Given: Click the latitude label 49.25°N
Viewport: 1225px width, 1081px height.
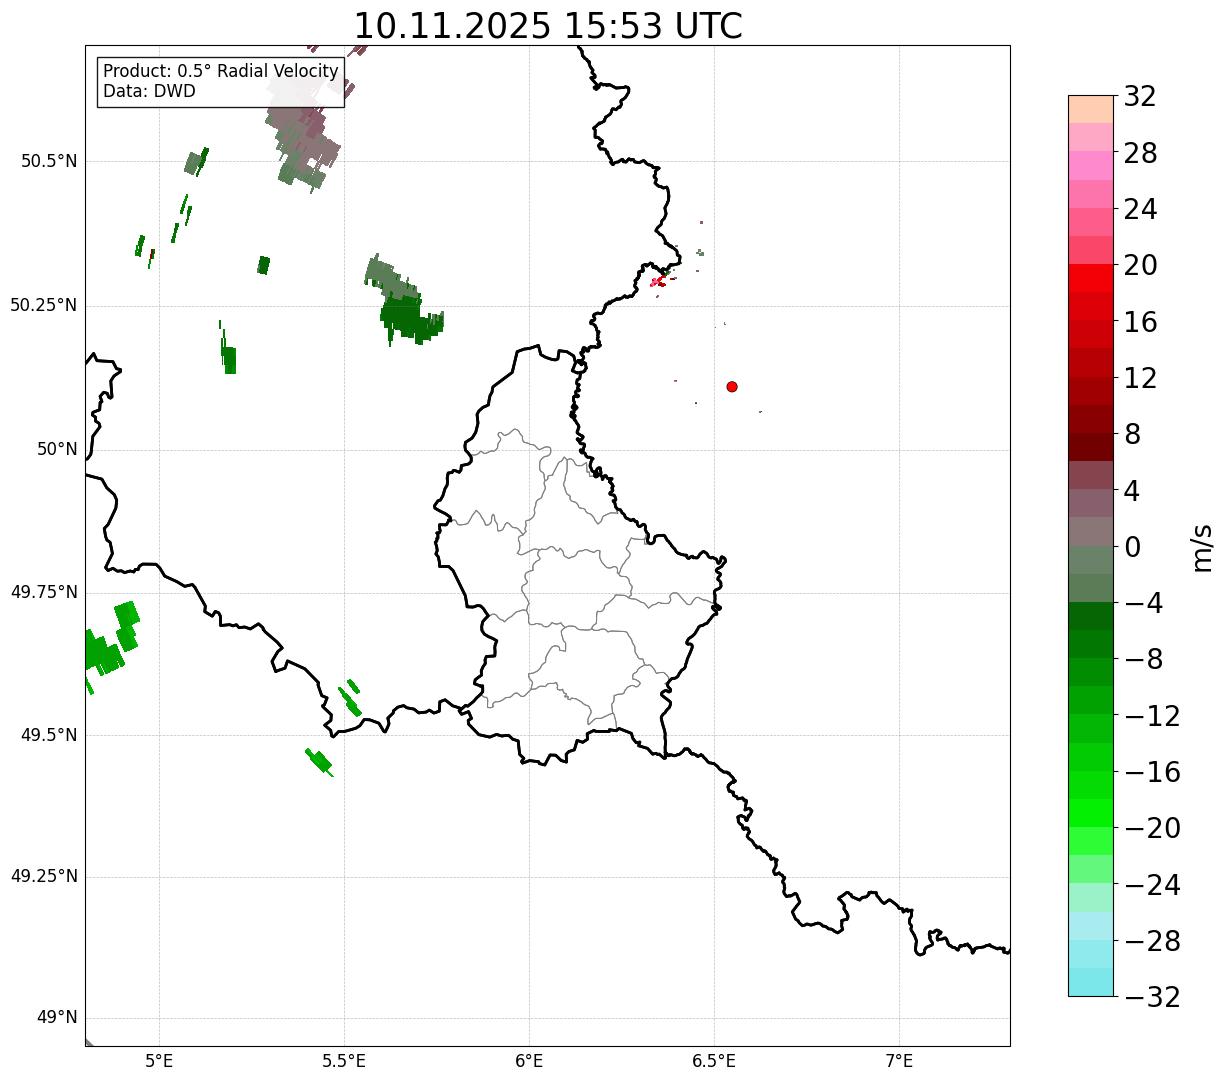Looking at the screenshot, I should click(x=44, y=877).
